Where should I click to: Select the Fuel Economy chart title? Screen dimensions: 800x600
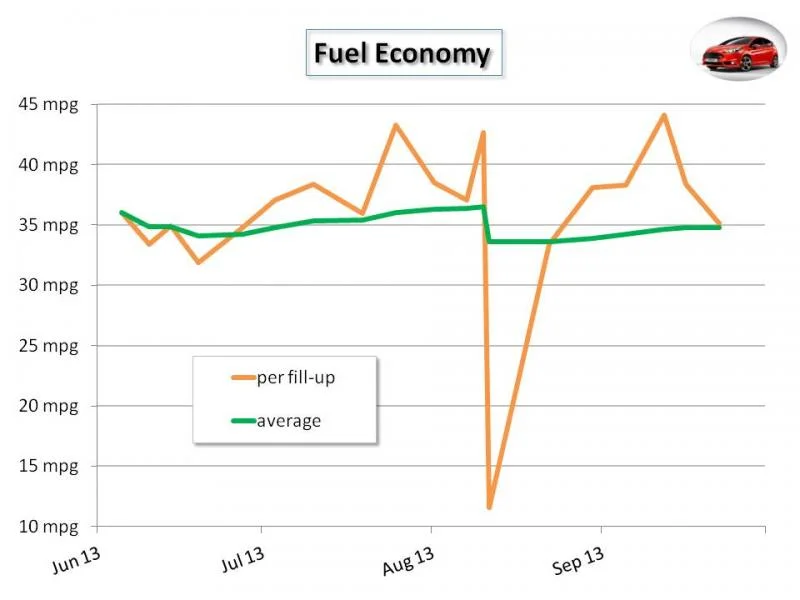coord(404,53)
